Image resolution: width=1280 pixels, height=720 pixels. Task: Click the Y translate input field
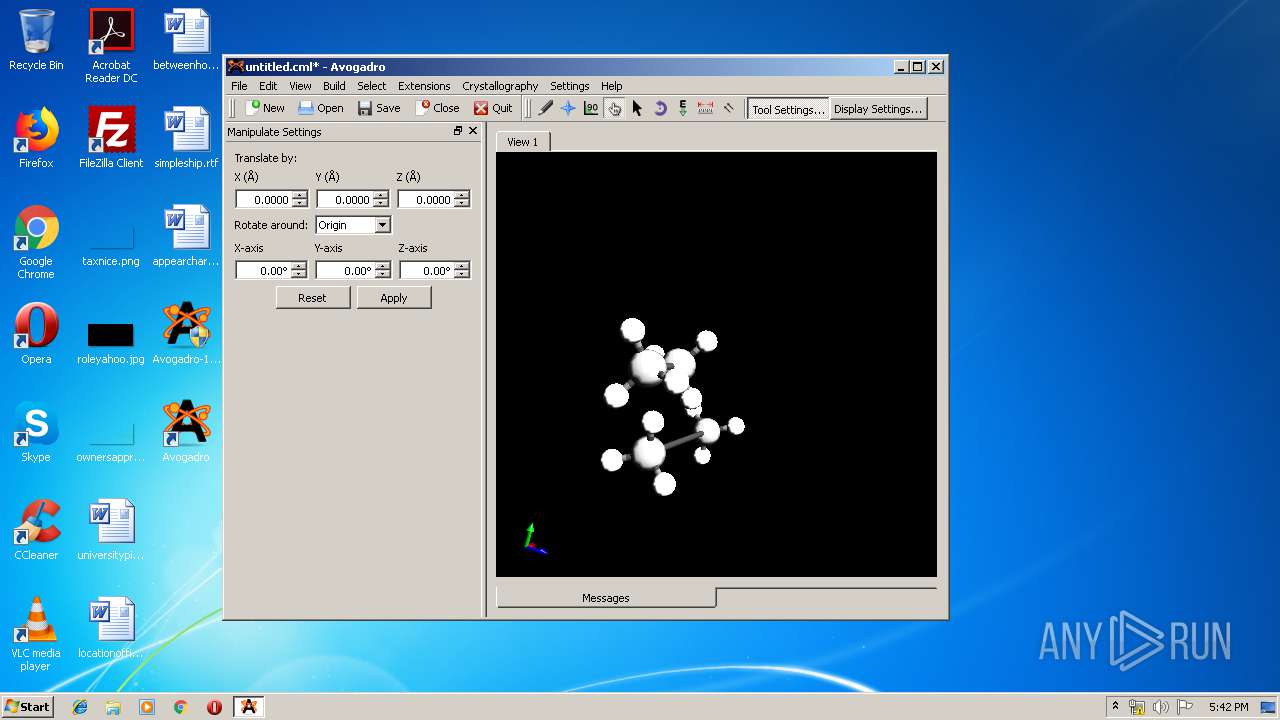[x=344, y=199]
